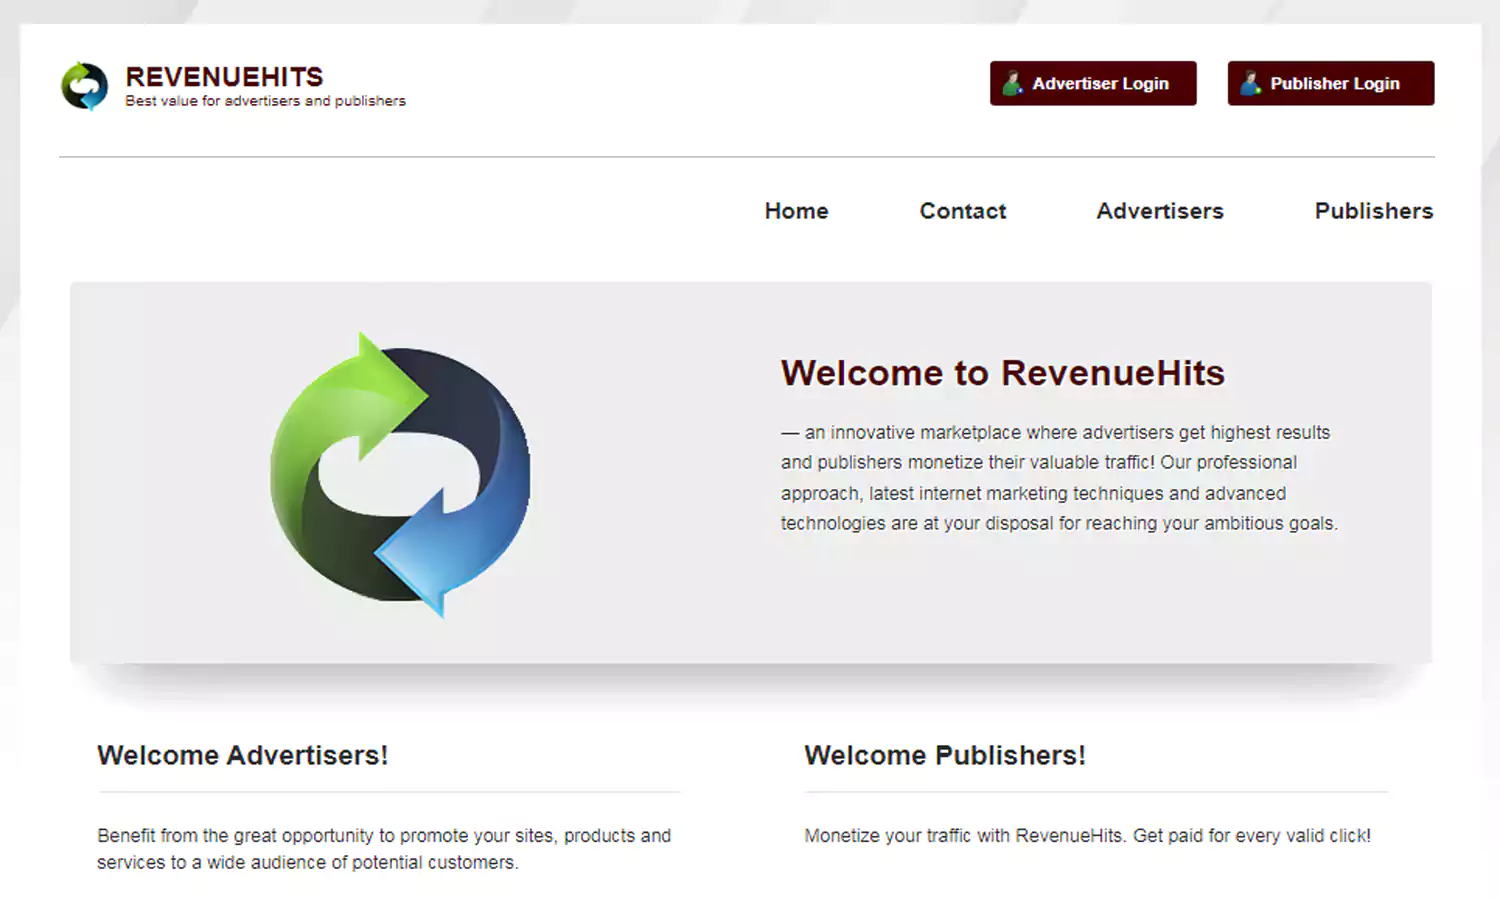Click the person icon on Advertiser Login
The width and height of the screenshot is (1500, 900).
click(1012, 84)
